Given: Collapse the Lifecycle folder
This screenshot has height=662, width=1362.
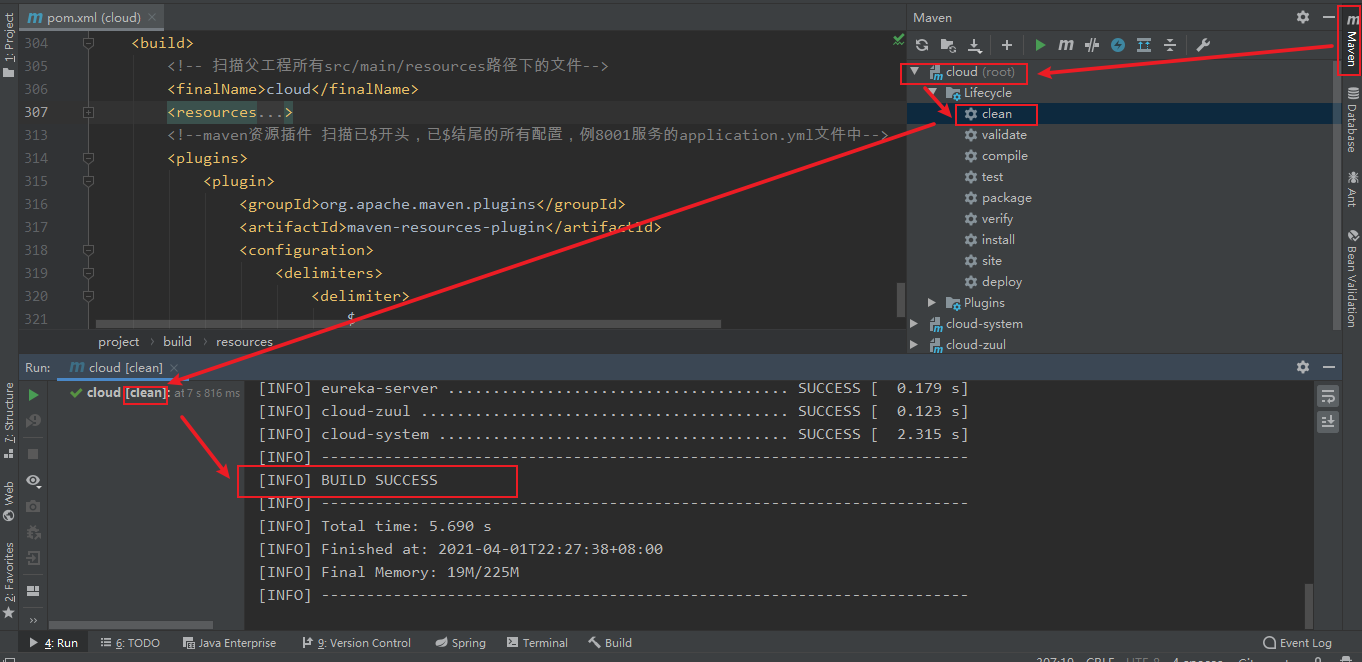Looking at the screenshot, I should point(932,93).
